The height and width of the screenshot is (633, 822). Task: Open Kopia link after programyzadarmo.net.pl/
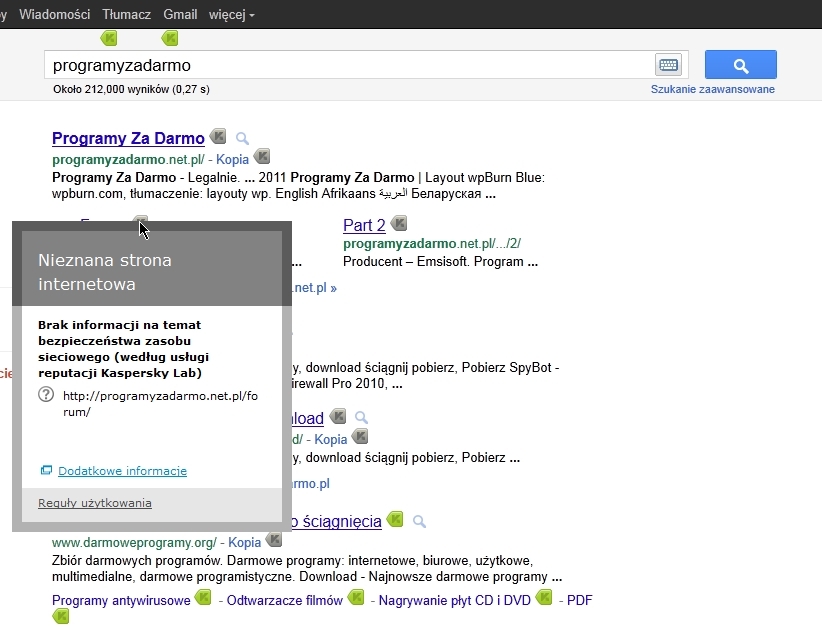coord(232,159)
